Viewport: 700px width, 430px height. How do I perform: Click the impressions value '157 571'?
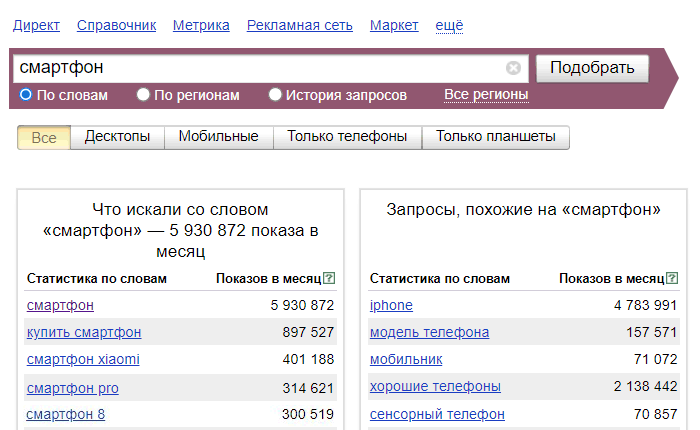coord(652,332)
